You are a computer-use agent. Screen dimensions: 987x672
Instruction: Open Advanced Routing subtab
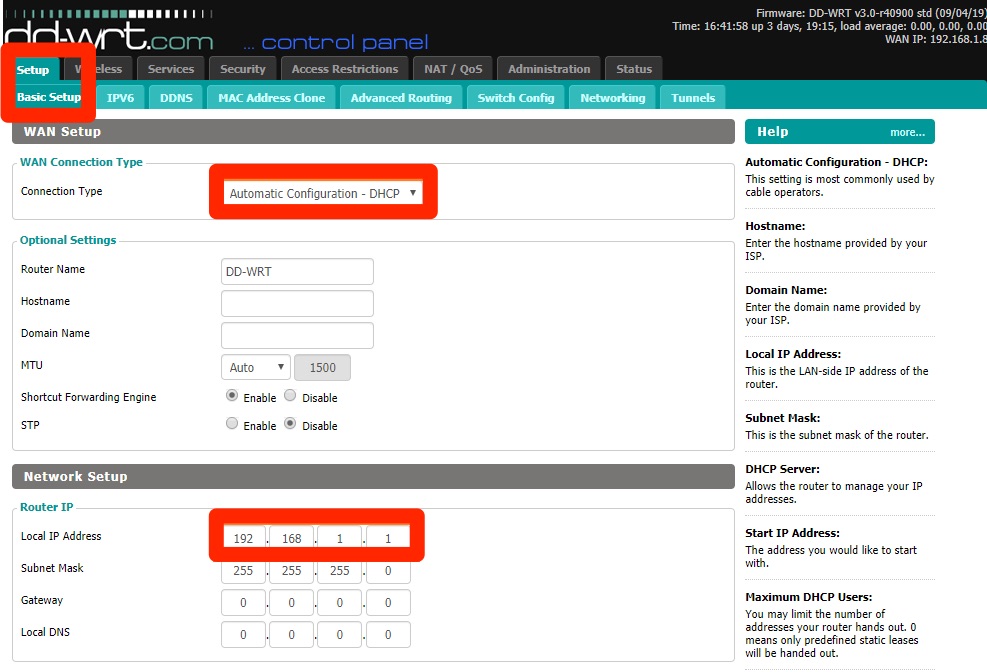[401, 98]
